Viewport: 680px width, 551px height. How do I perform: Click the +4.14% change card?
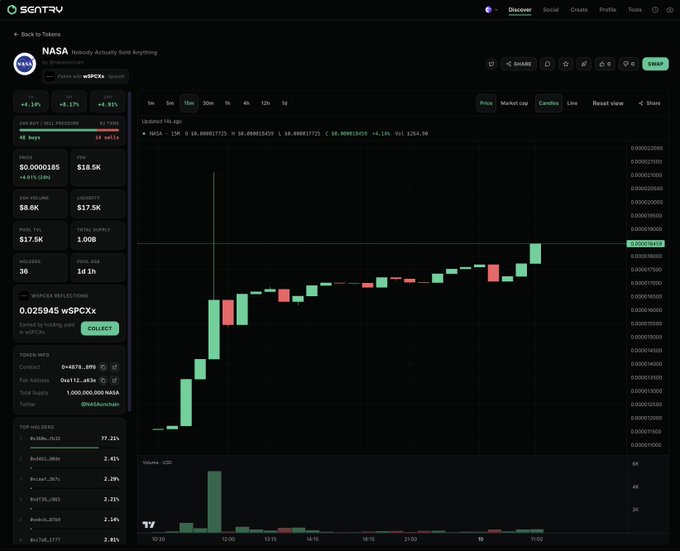click(x=31, y=101)
